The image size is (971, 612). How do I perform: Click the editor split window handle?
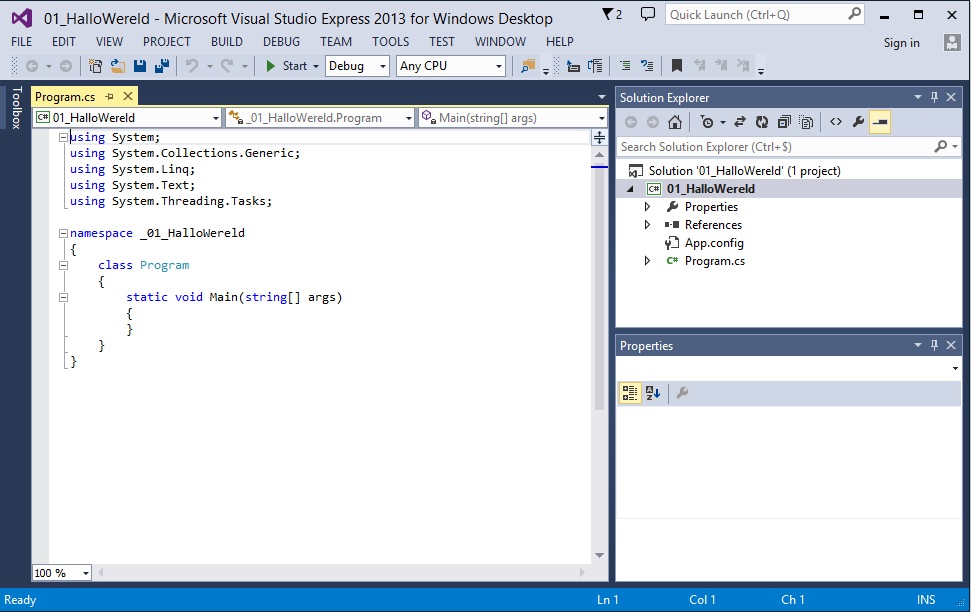(x=599, y=138)
